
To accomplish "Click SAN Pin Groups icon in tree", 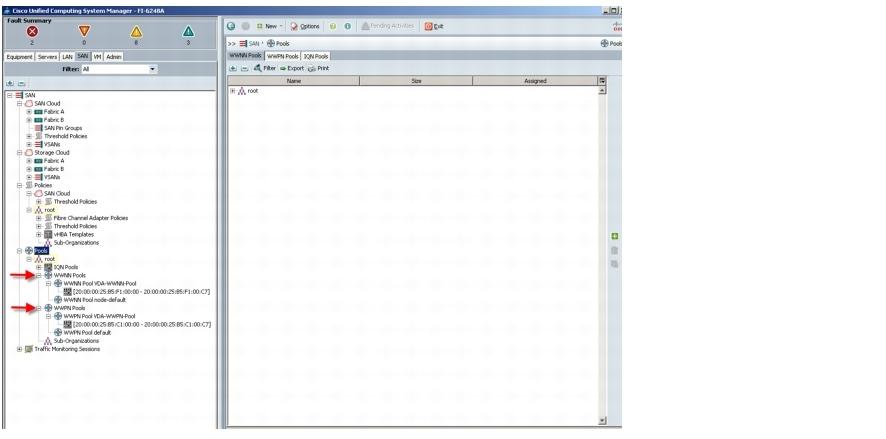I will [x=38, y=128].
